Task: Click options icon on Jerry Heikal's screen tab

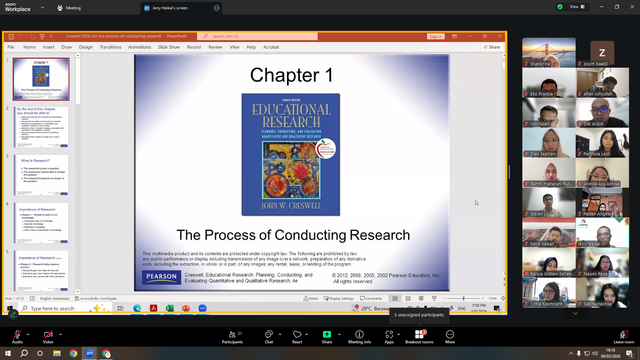Action: pos(216,8)
